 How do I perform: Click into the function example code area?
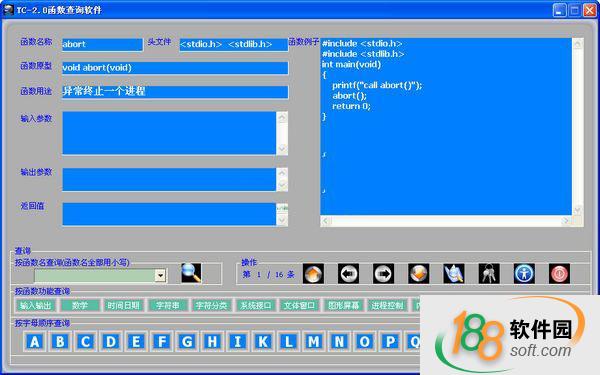(446, 126)
